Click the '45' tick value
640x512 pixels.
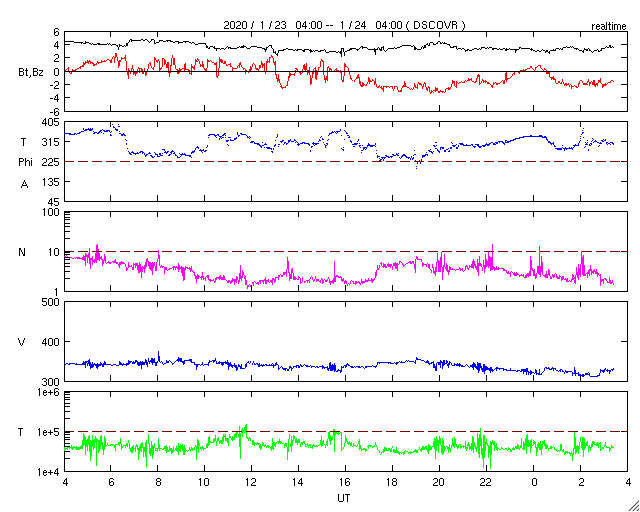point(53,202)
